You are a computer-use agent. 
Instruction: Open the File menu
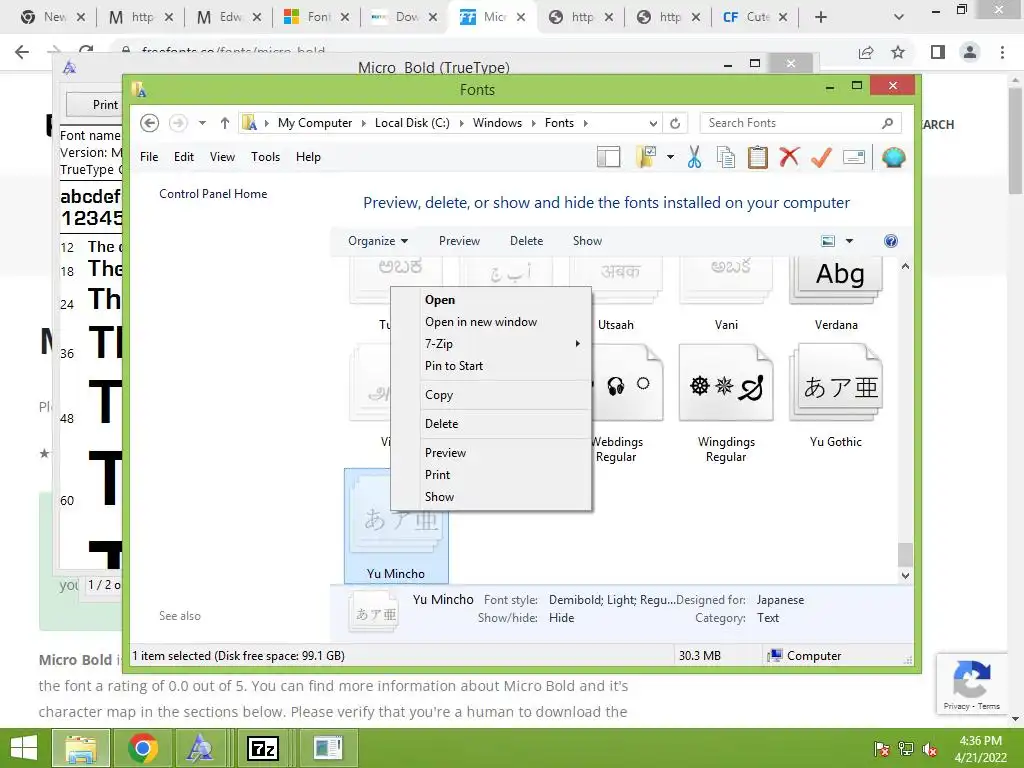pos(149,157)
